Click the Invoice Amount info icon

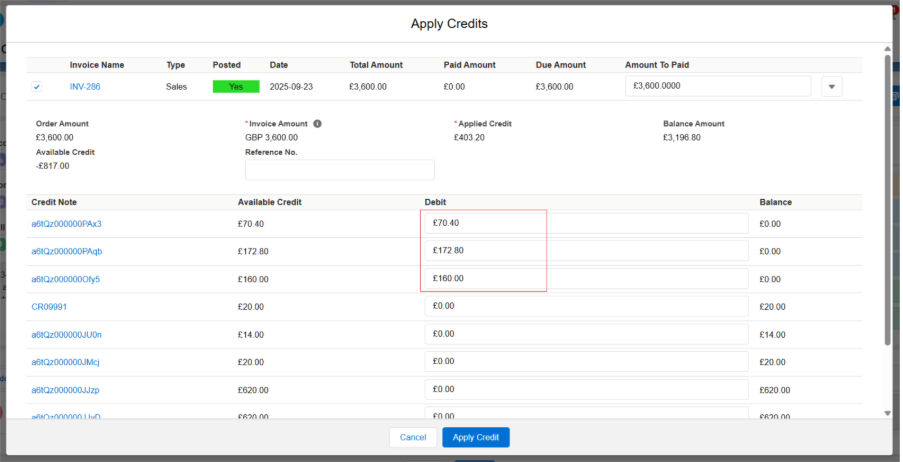click(317, 124)
